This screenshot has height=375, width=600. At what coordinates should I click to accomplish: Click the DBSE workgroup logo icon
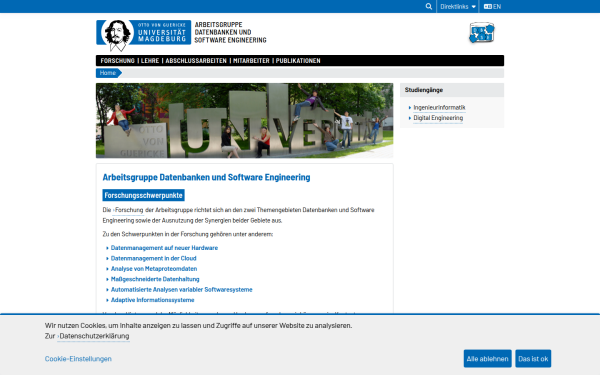482,33
